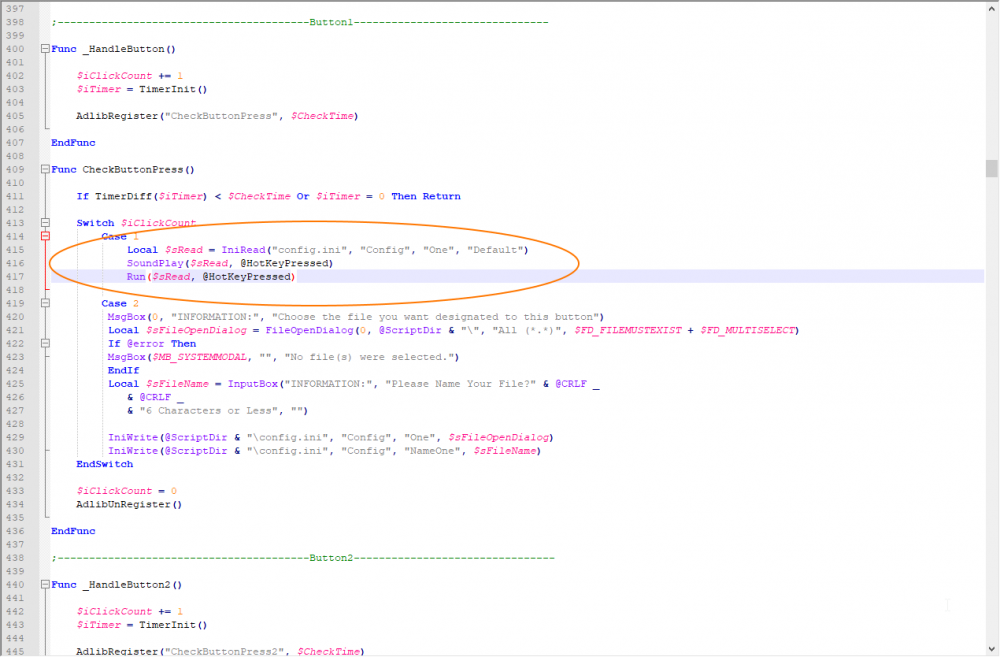Click the Switch keyword on line 413
Image resolution: width=1000 pixels, height=657 pixels.
coord(96,223)
